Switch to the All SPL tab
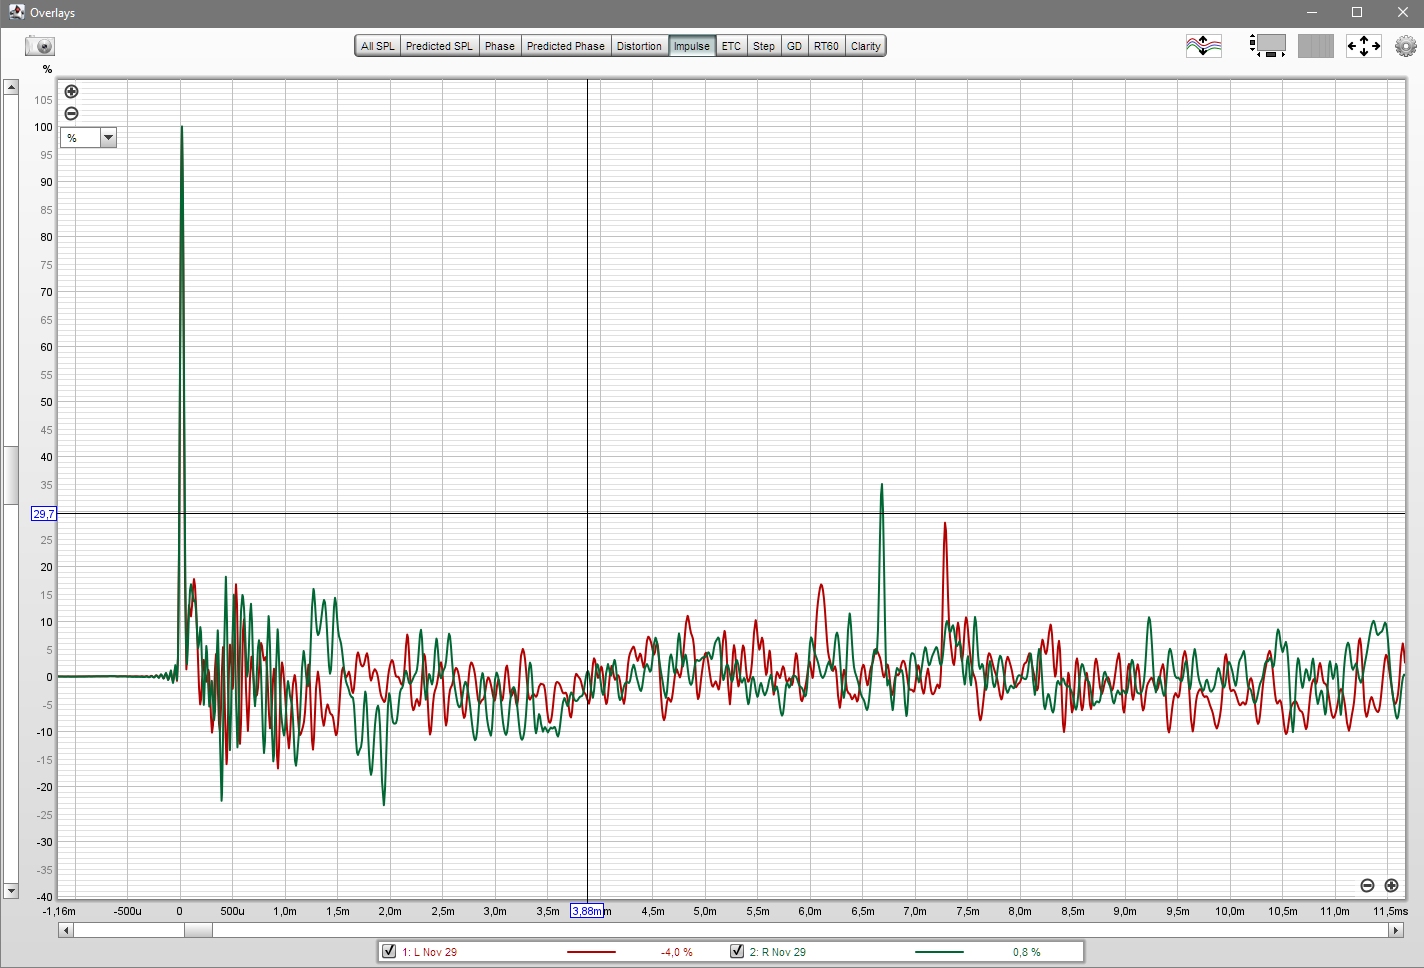This screenshot has height=968, width=1424. point(378,46)
